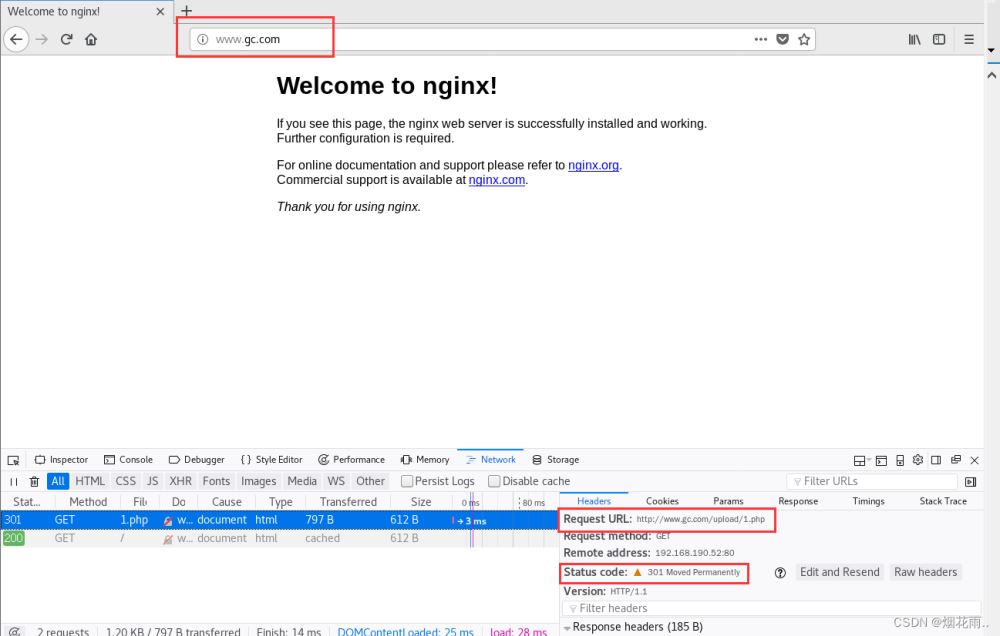This screenshot has height=636, width=1000.
Task: Filter requests by All
Action: [58, 481]
